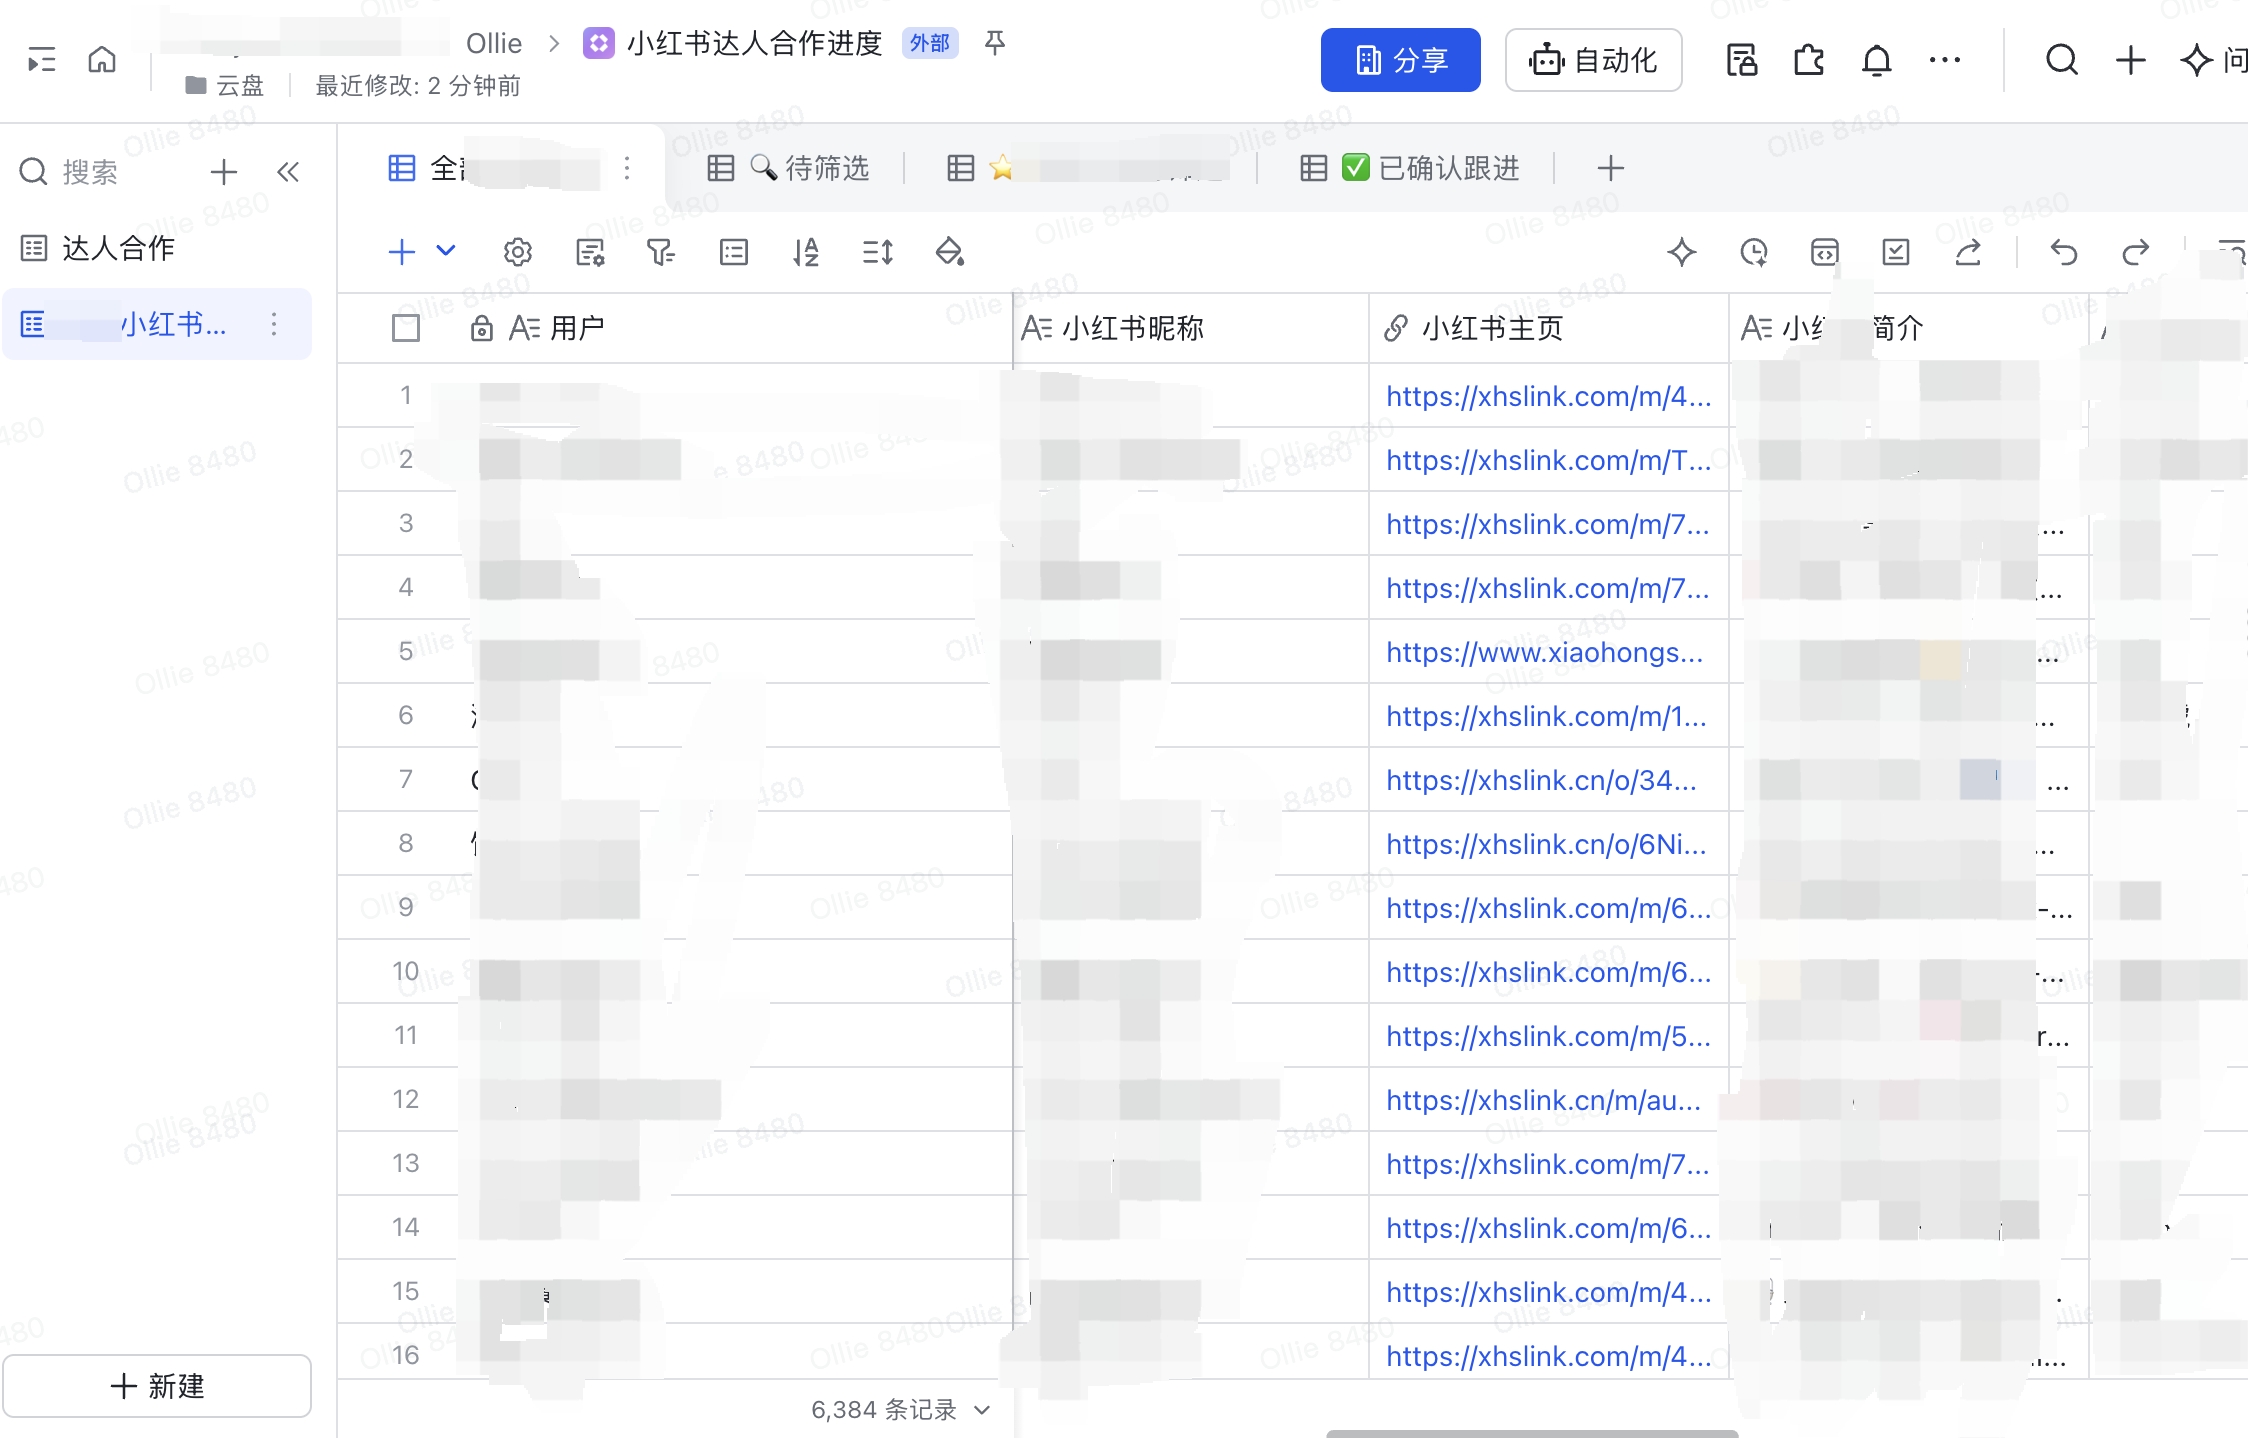This screenshot has height=1438, width=2248.
Task: Click the redo arrow icon
Action: 2135,252
